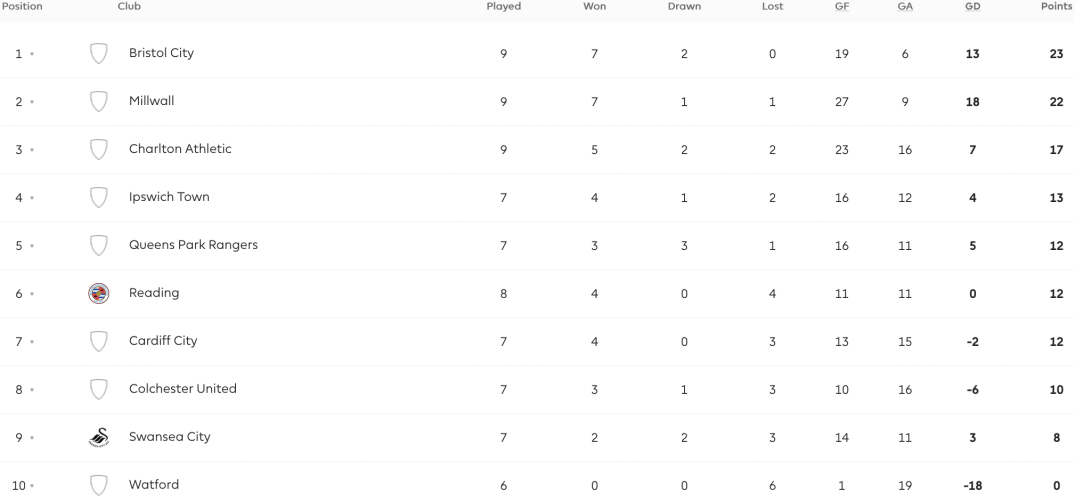The height and width of the screenshot is (500, 1075).
Task: Open the Queens Park Rangers club link
Action: tap(193, 245)
